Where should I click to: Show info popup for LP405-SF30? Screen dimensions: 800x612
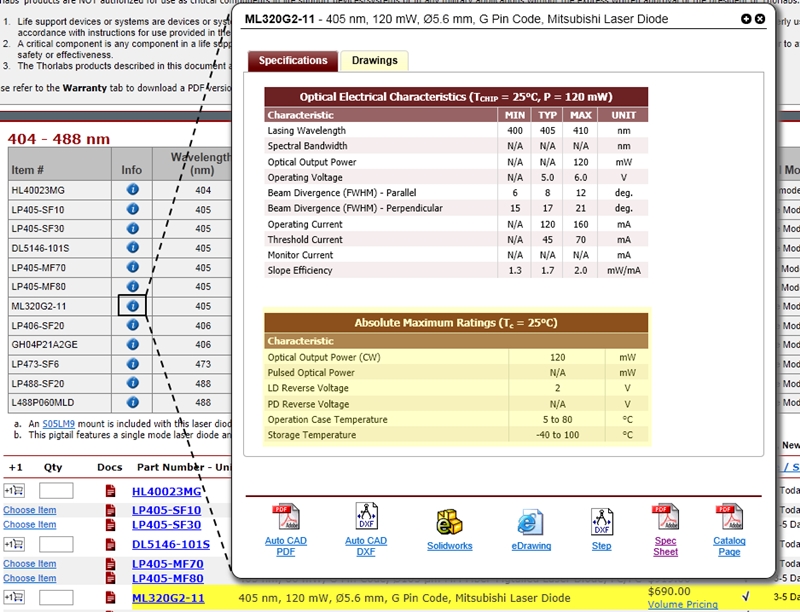click(133, 228)
